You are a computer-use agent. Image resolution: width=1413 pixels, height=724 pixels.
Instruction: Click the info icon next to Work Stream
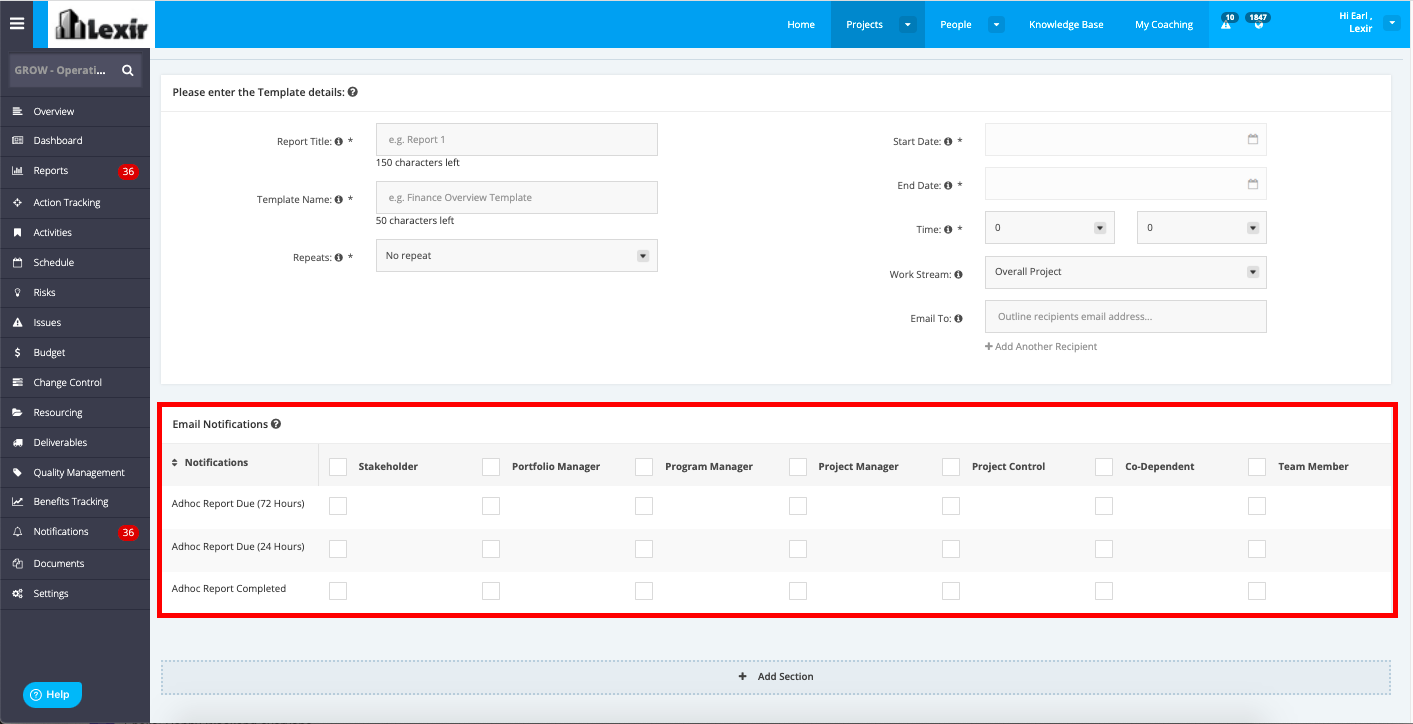coord(958,275)
